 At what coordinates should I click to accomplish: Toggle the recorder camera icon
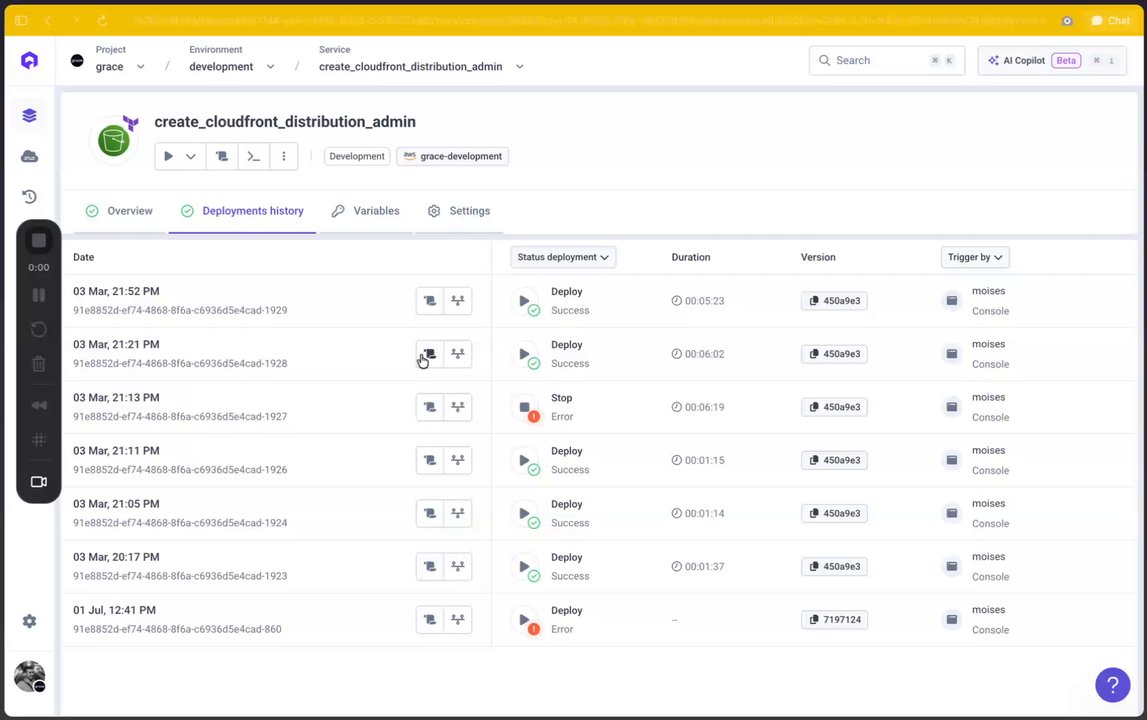tap(39, 482)
